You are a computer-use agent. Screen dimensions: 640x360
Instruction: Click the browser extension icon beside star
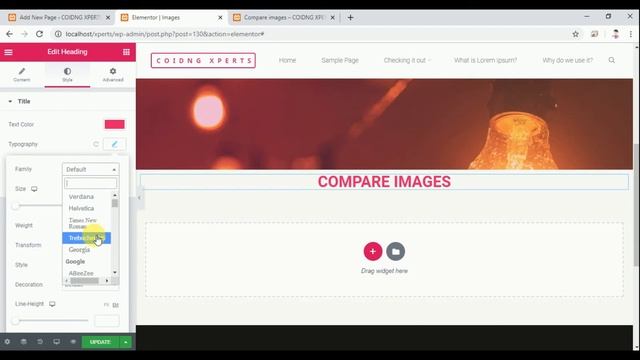(594, 34)
